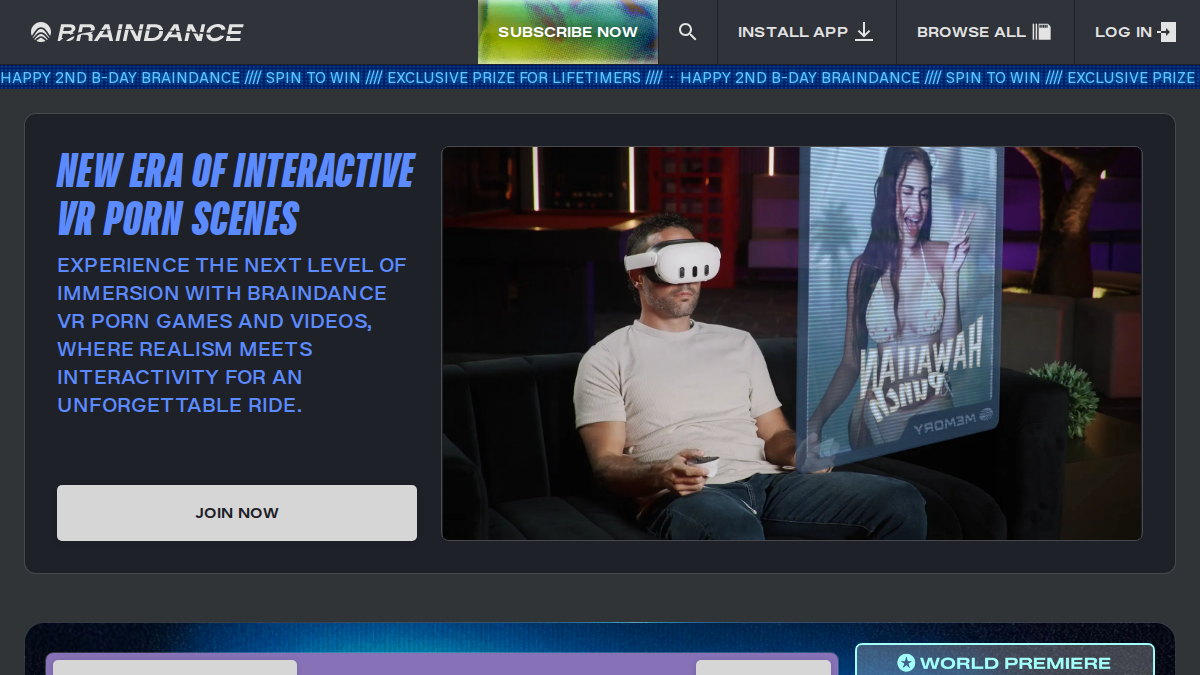Image resolution: width=1200 pixels, height=675 pixels.
Task: Click the Log In link
Action: [x=1136, y=32]
